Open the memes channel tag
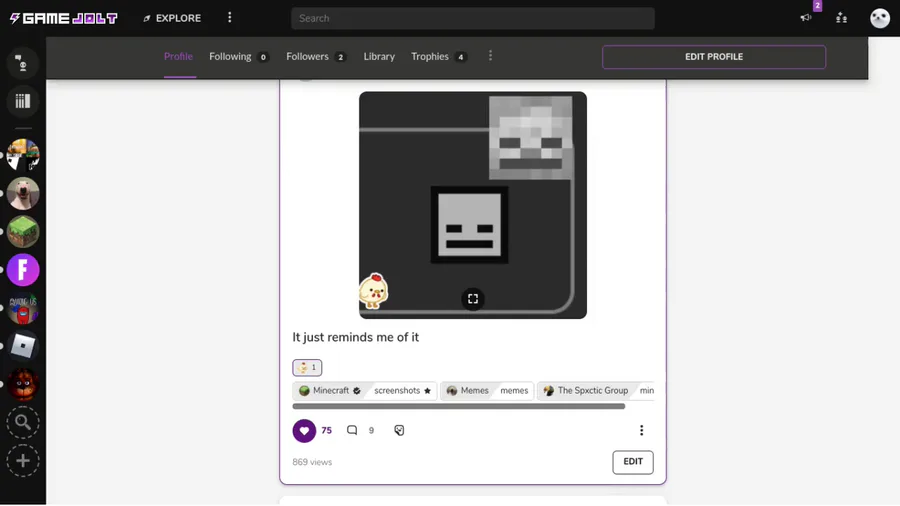 (514, 391)
